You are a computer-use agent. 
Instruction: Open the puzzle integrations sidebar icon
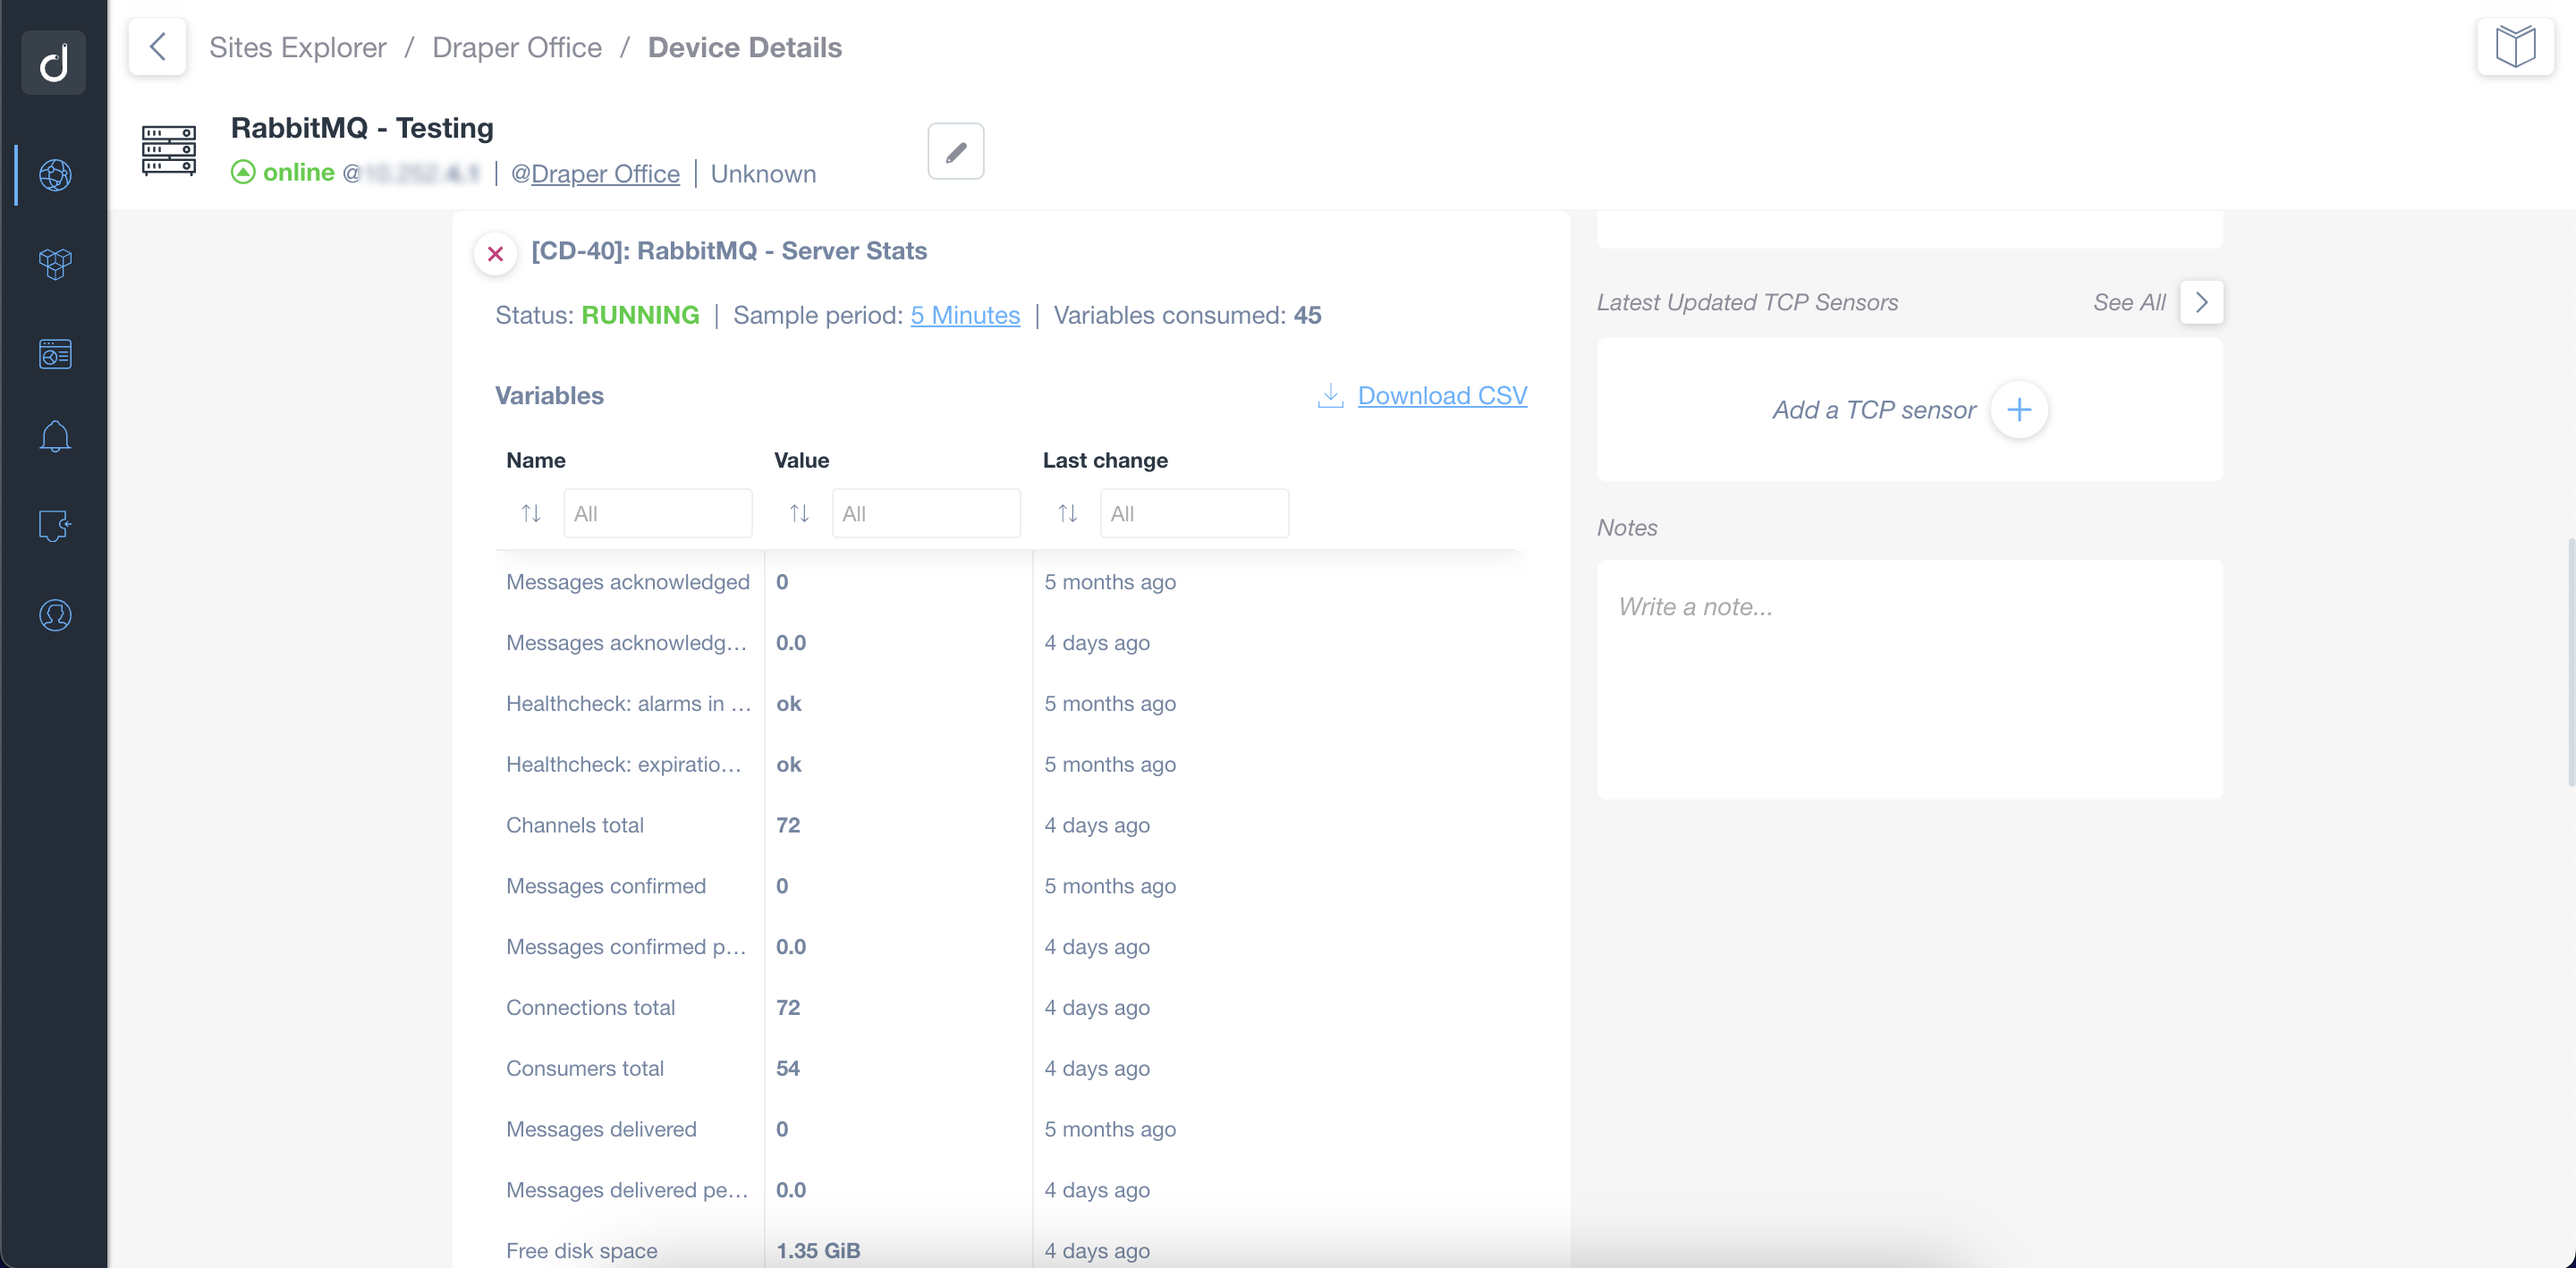click(55, 525)
